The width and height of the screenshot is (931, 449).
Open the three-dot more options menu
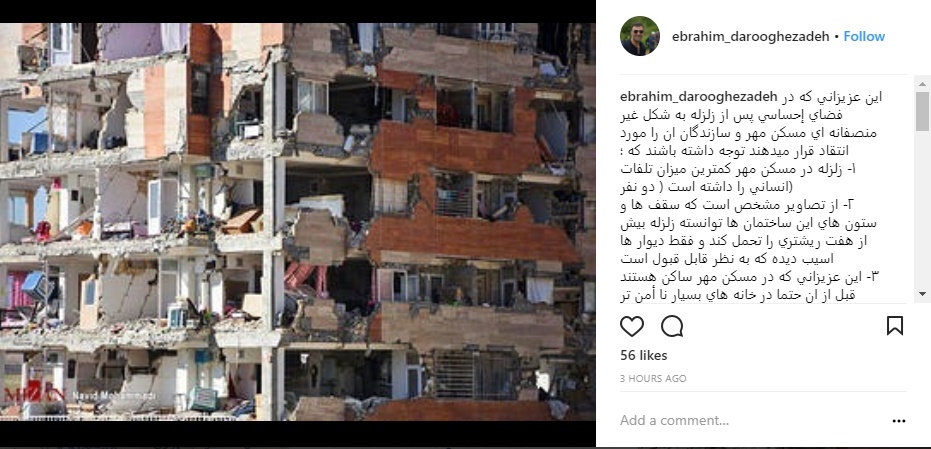pos(899,421)
